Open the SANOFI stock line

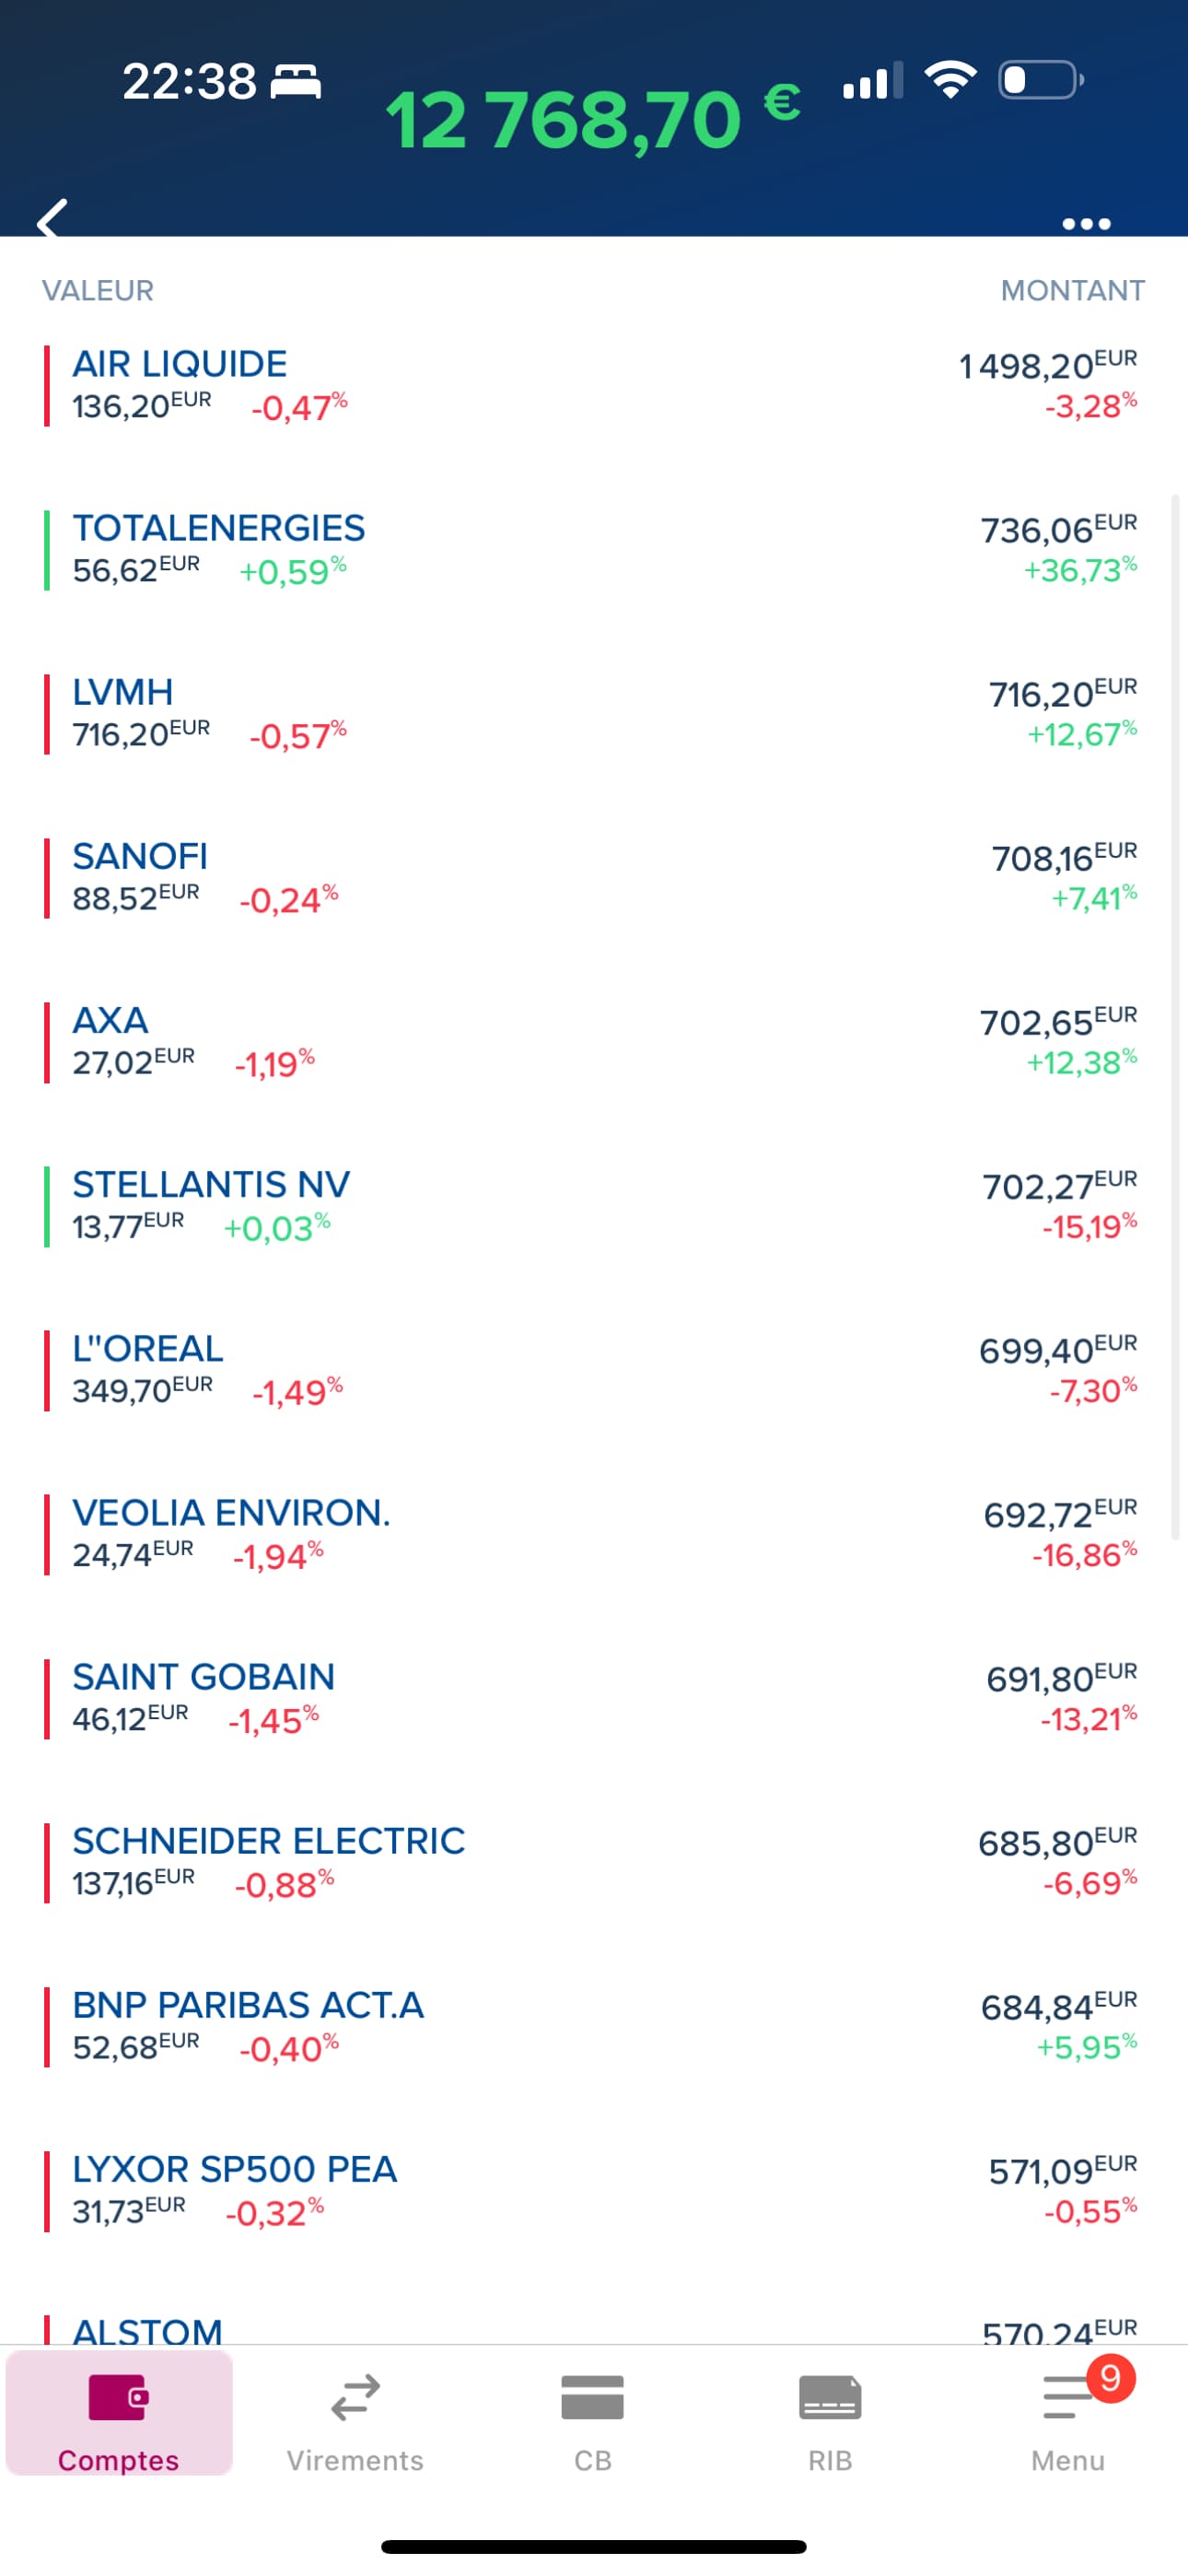click(x=594, y=878)
